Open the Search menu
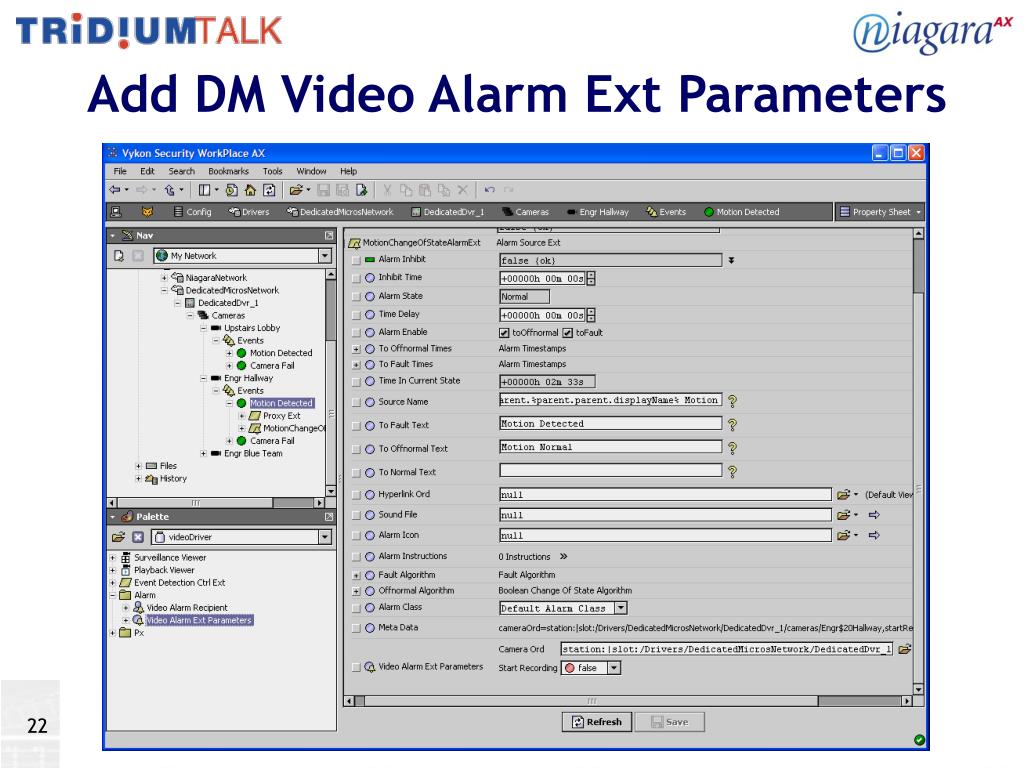1024x768 pixels. (182, 171)
